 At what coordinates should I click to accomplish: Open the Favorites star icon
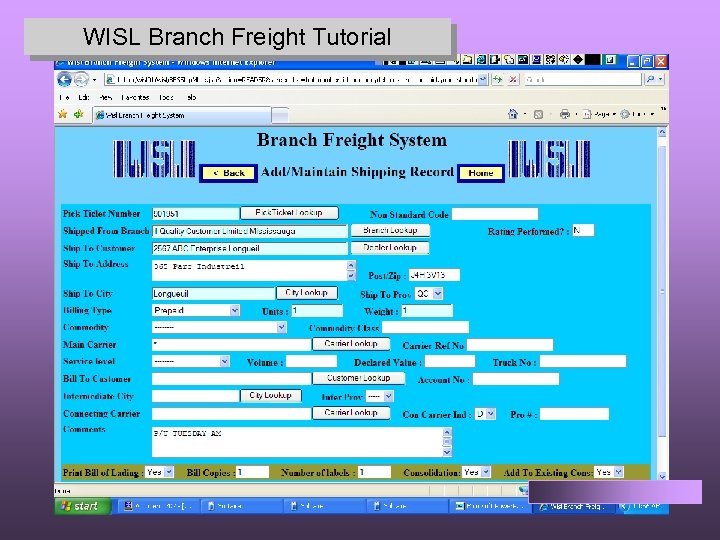[63, 114]
